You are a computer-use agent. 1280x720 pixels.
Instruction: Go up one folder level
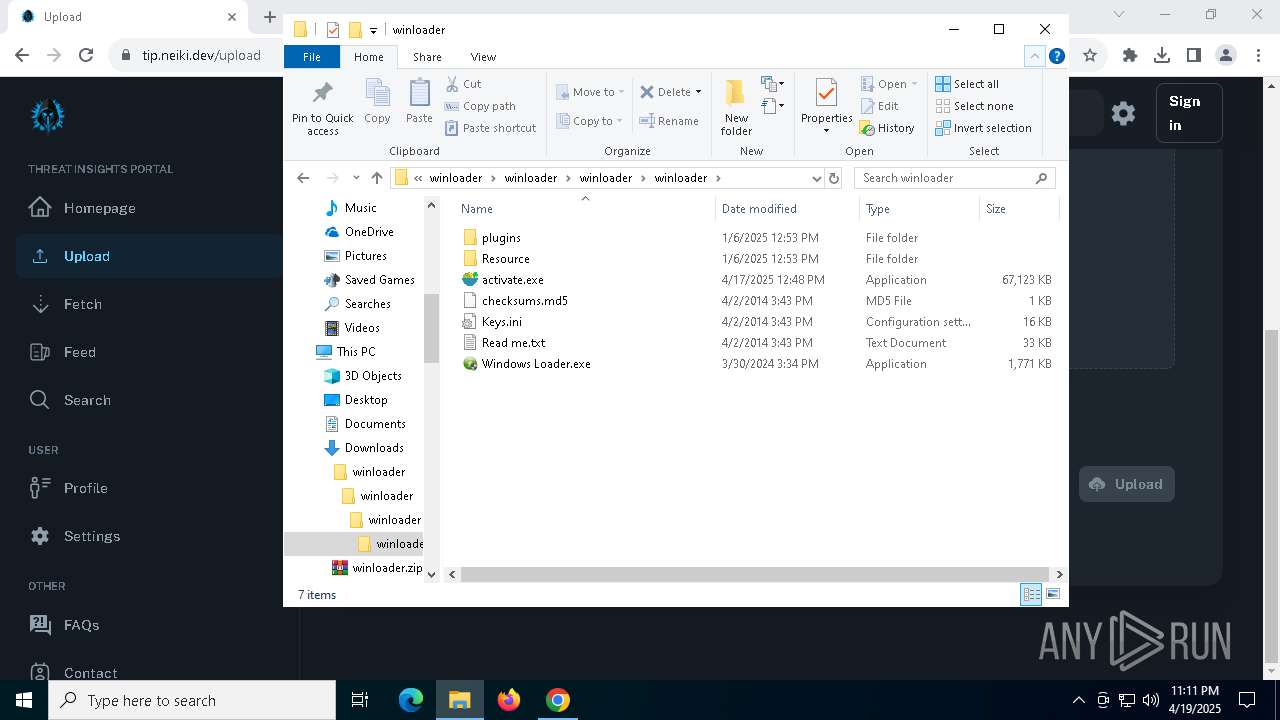click(x=376, y=178)
